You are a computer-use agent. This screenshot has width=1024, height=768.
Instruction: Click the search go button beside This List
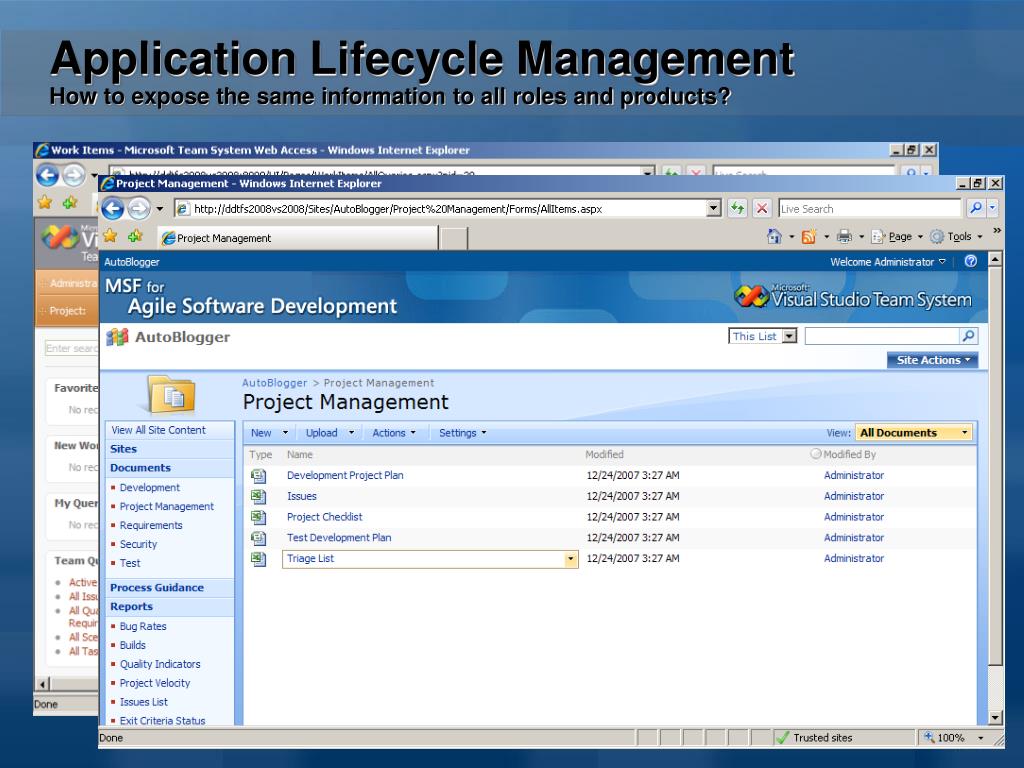click(968, 336)
